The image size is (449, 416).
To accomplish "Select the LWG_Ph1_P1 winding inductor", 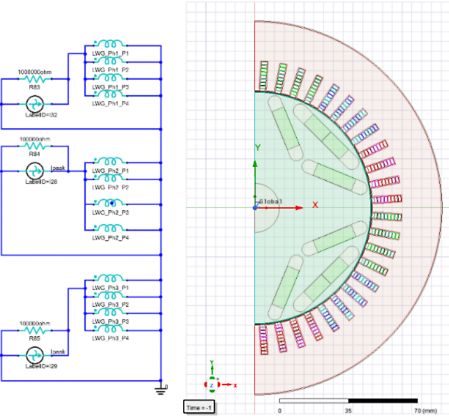I will 110,44.
